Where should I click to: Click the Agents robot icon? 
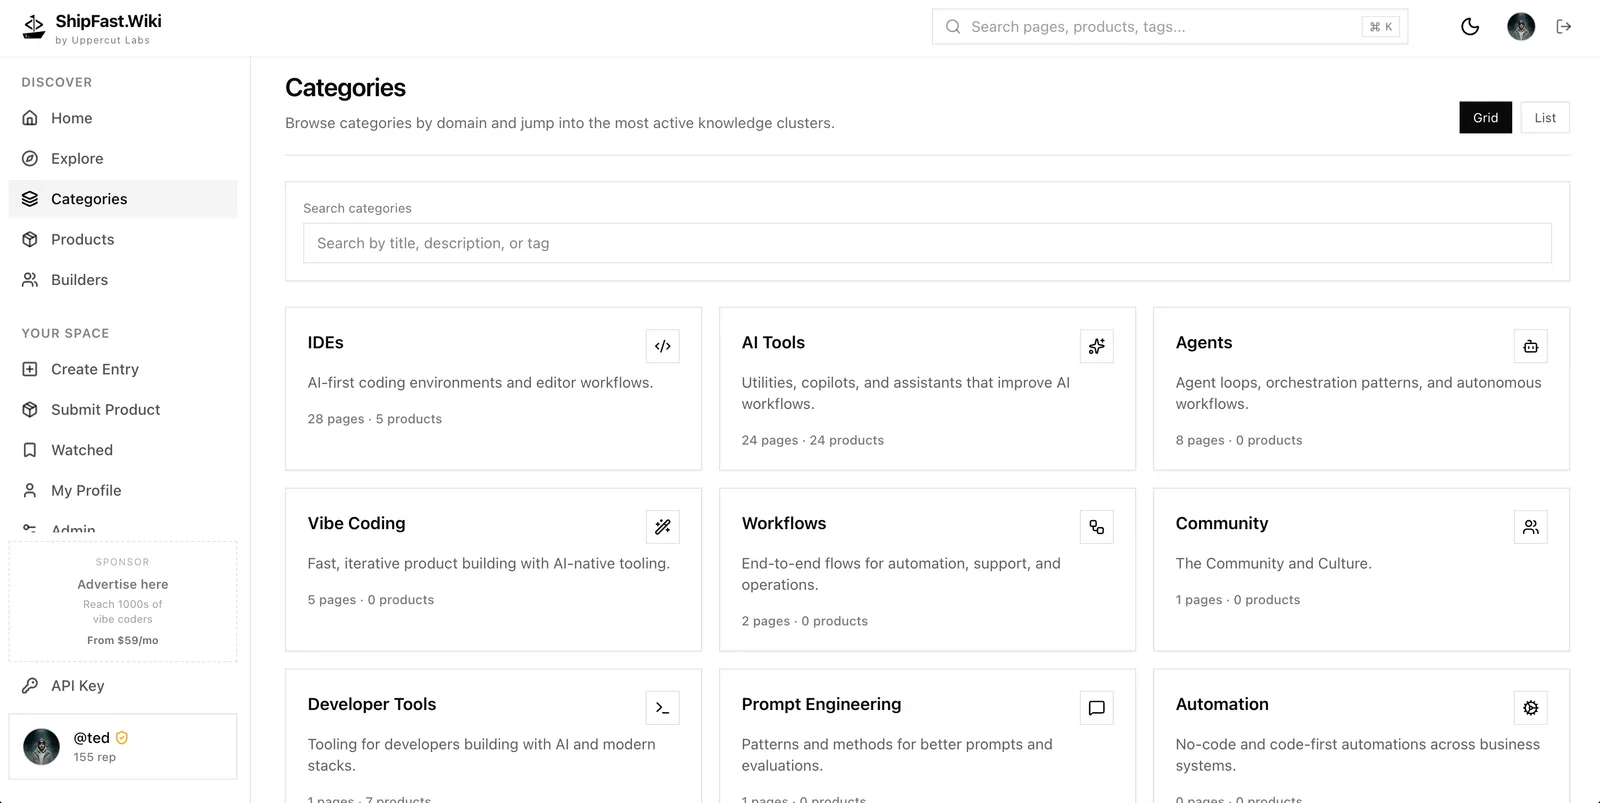tap(1530, 346)
